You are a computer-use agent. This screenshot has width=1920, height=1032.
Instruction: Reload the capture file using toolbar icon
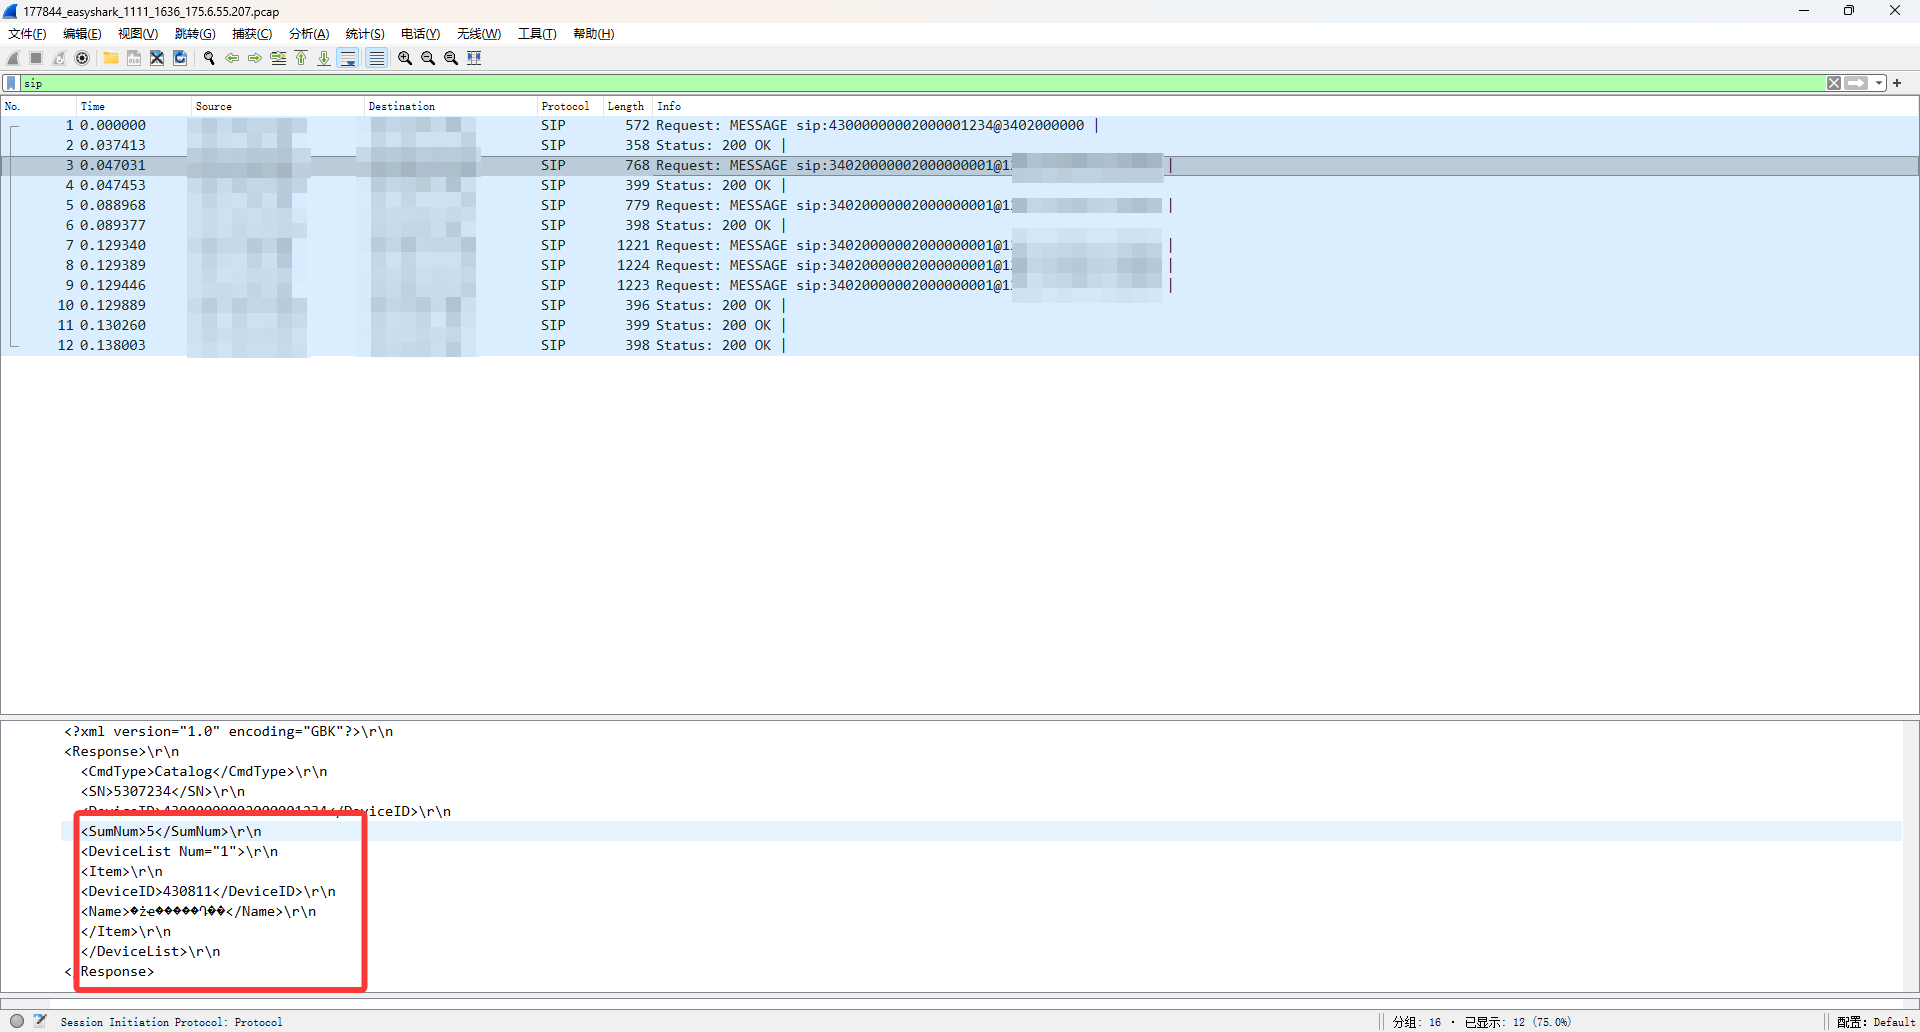coord(180,58)
